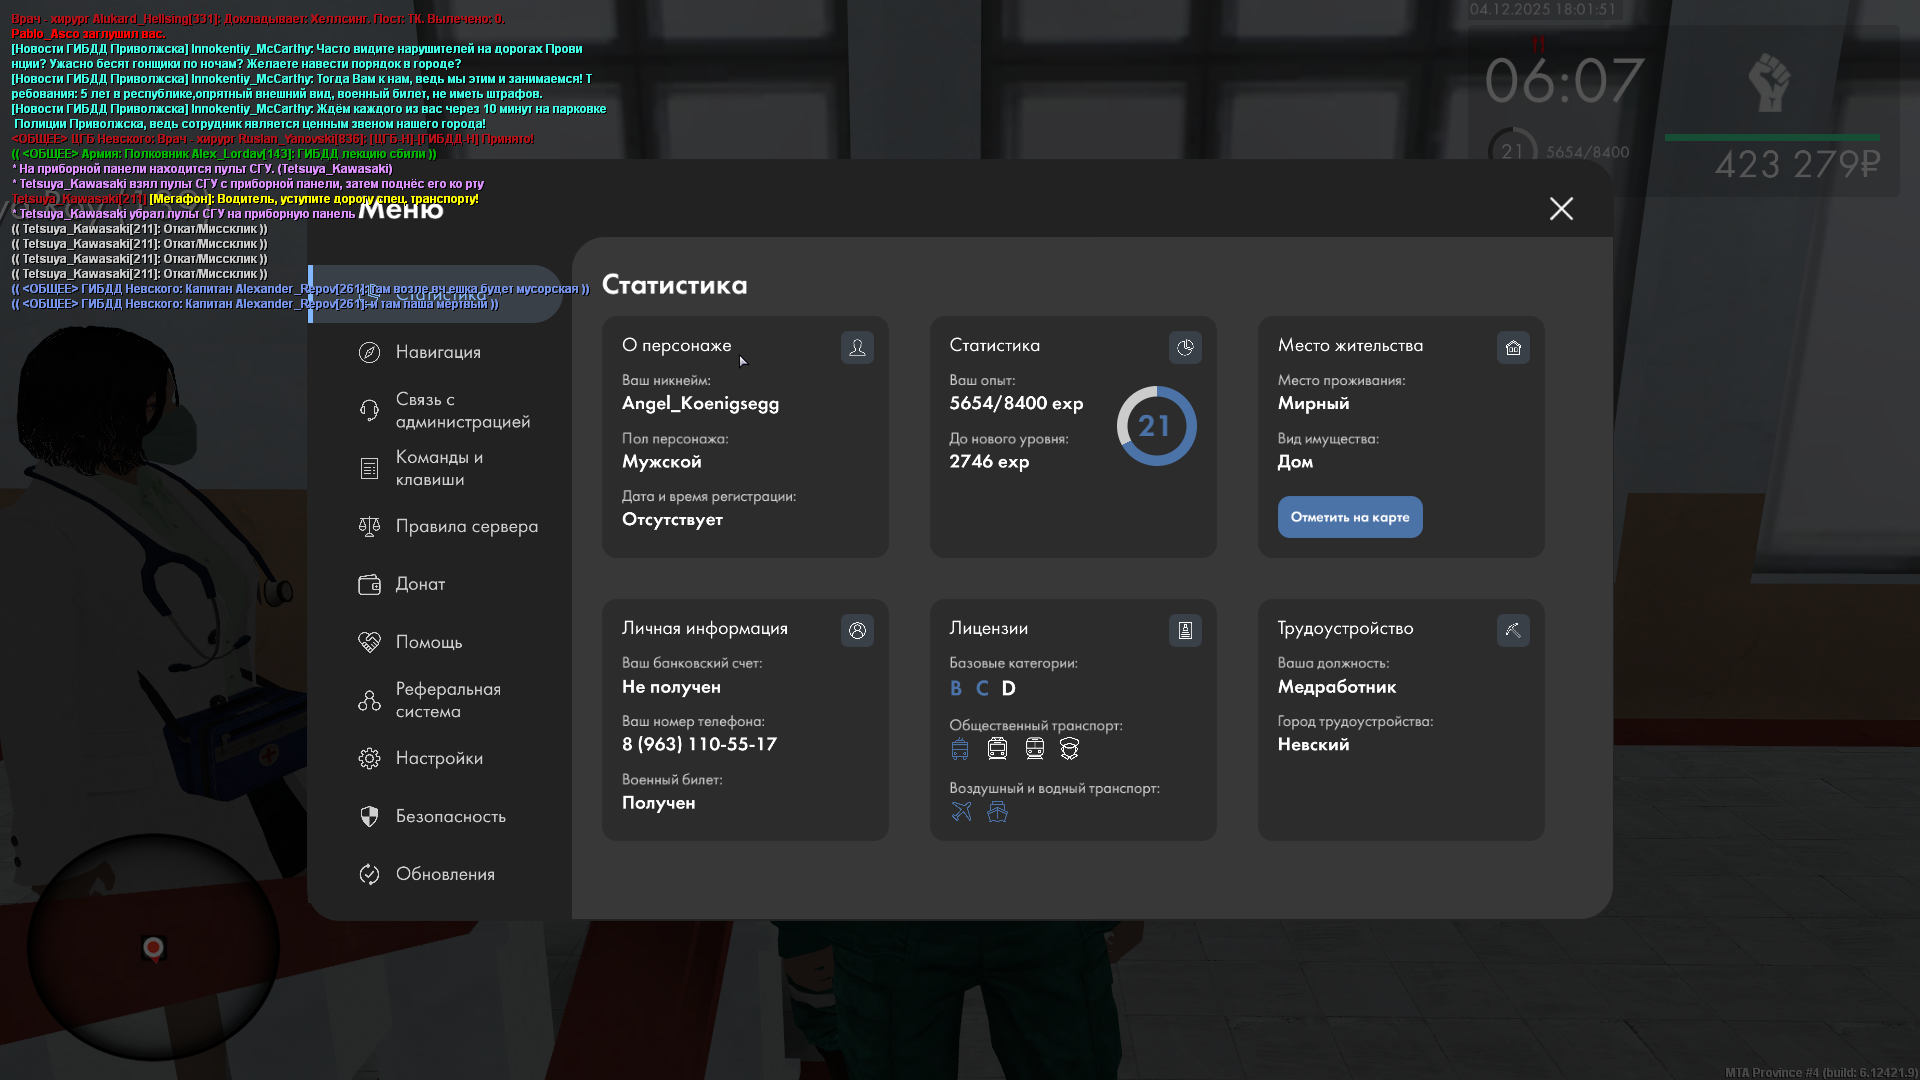Screen dimensions: 1920x1080
Task: Open Связь с администрацией section
Action: coord(461,411)
